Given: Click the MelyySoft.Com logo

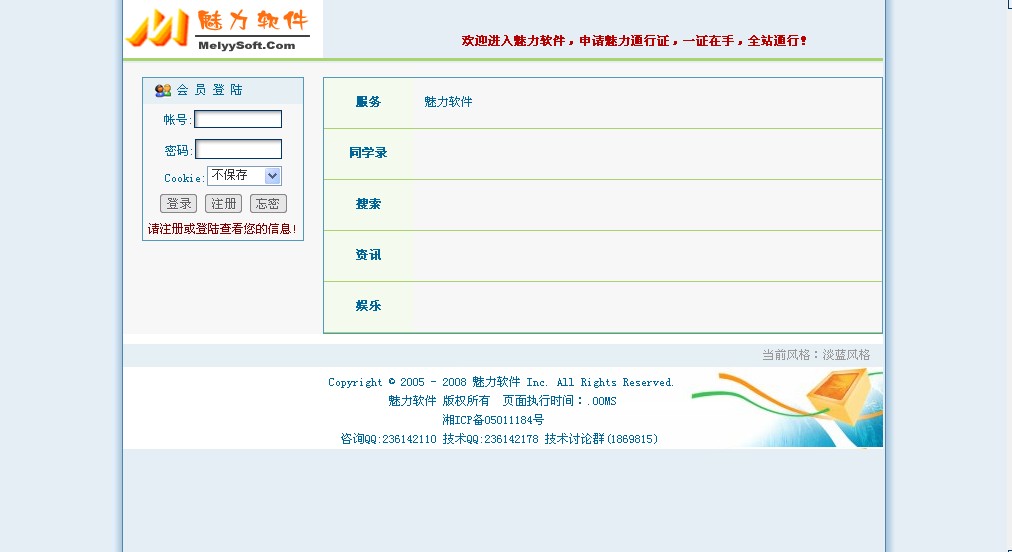Looking at the screenshot, I should 223,28.
